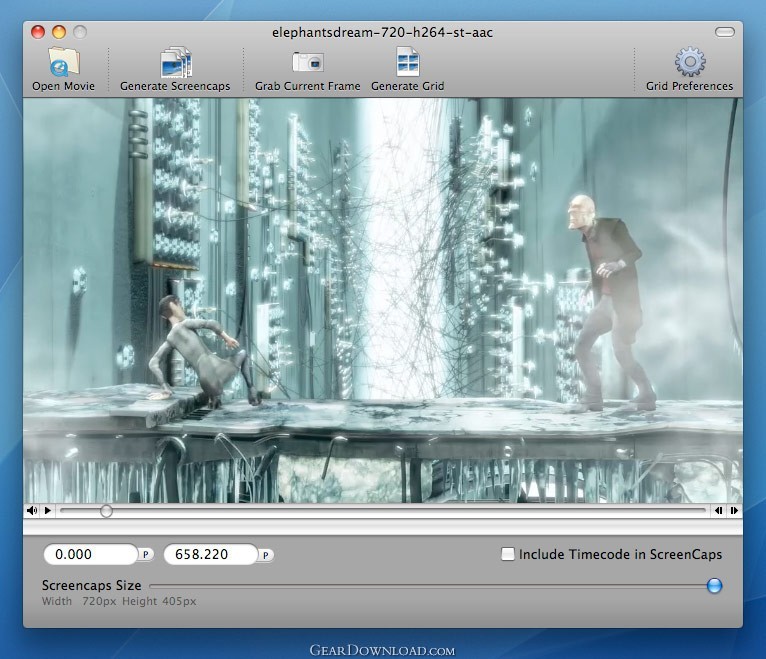Click the window title elephantsdream-720-h264-st-aac
The width and height of the screenshot is (766, 659).
383,33
